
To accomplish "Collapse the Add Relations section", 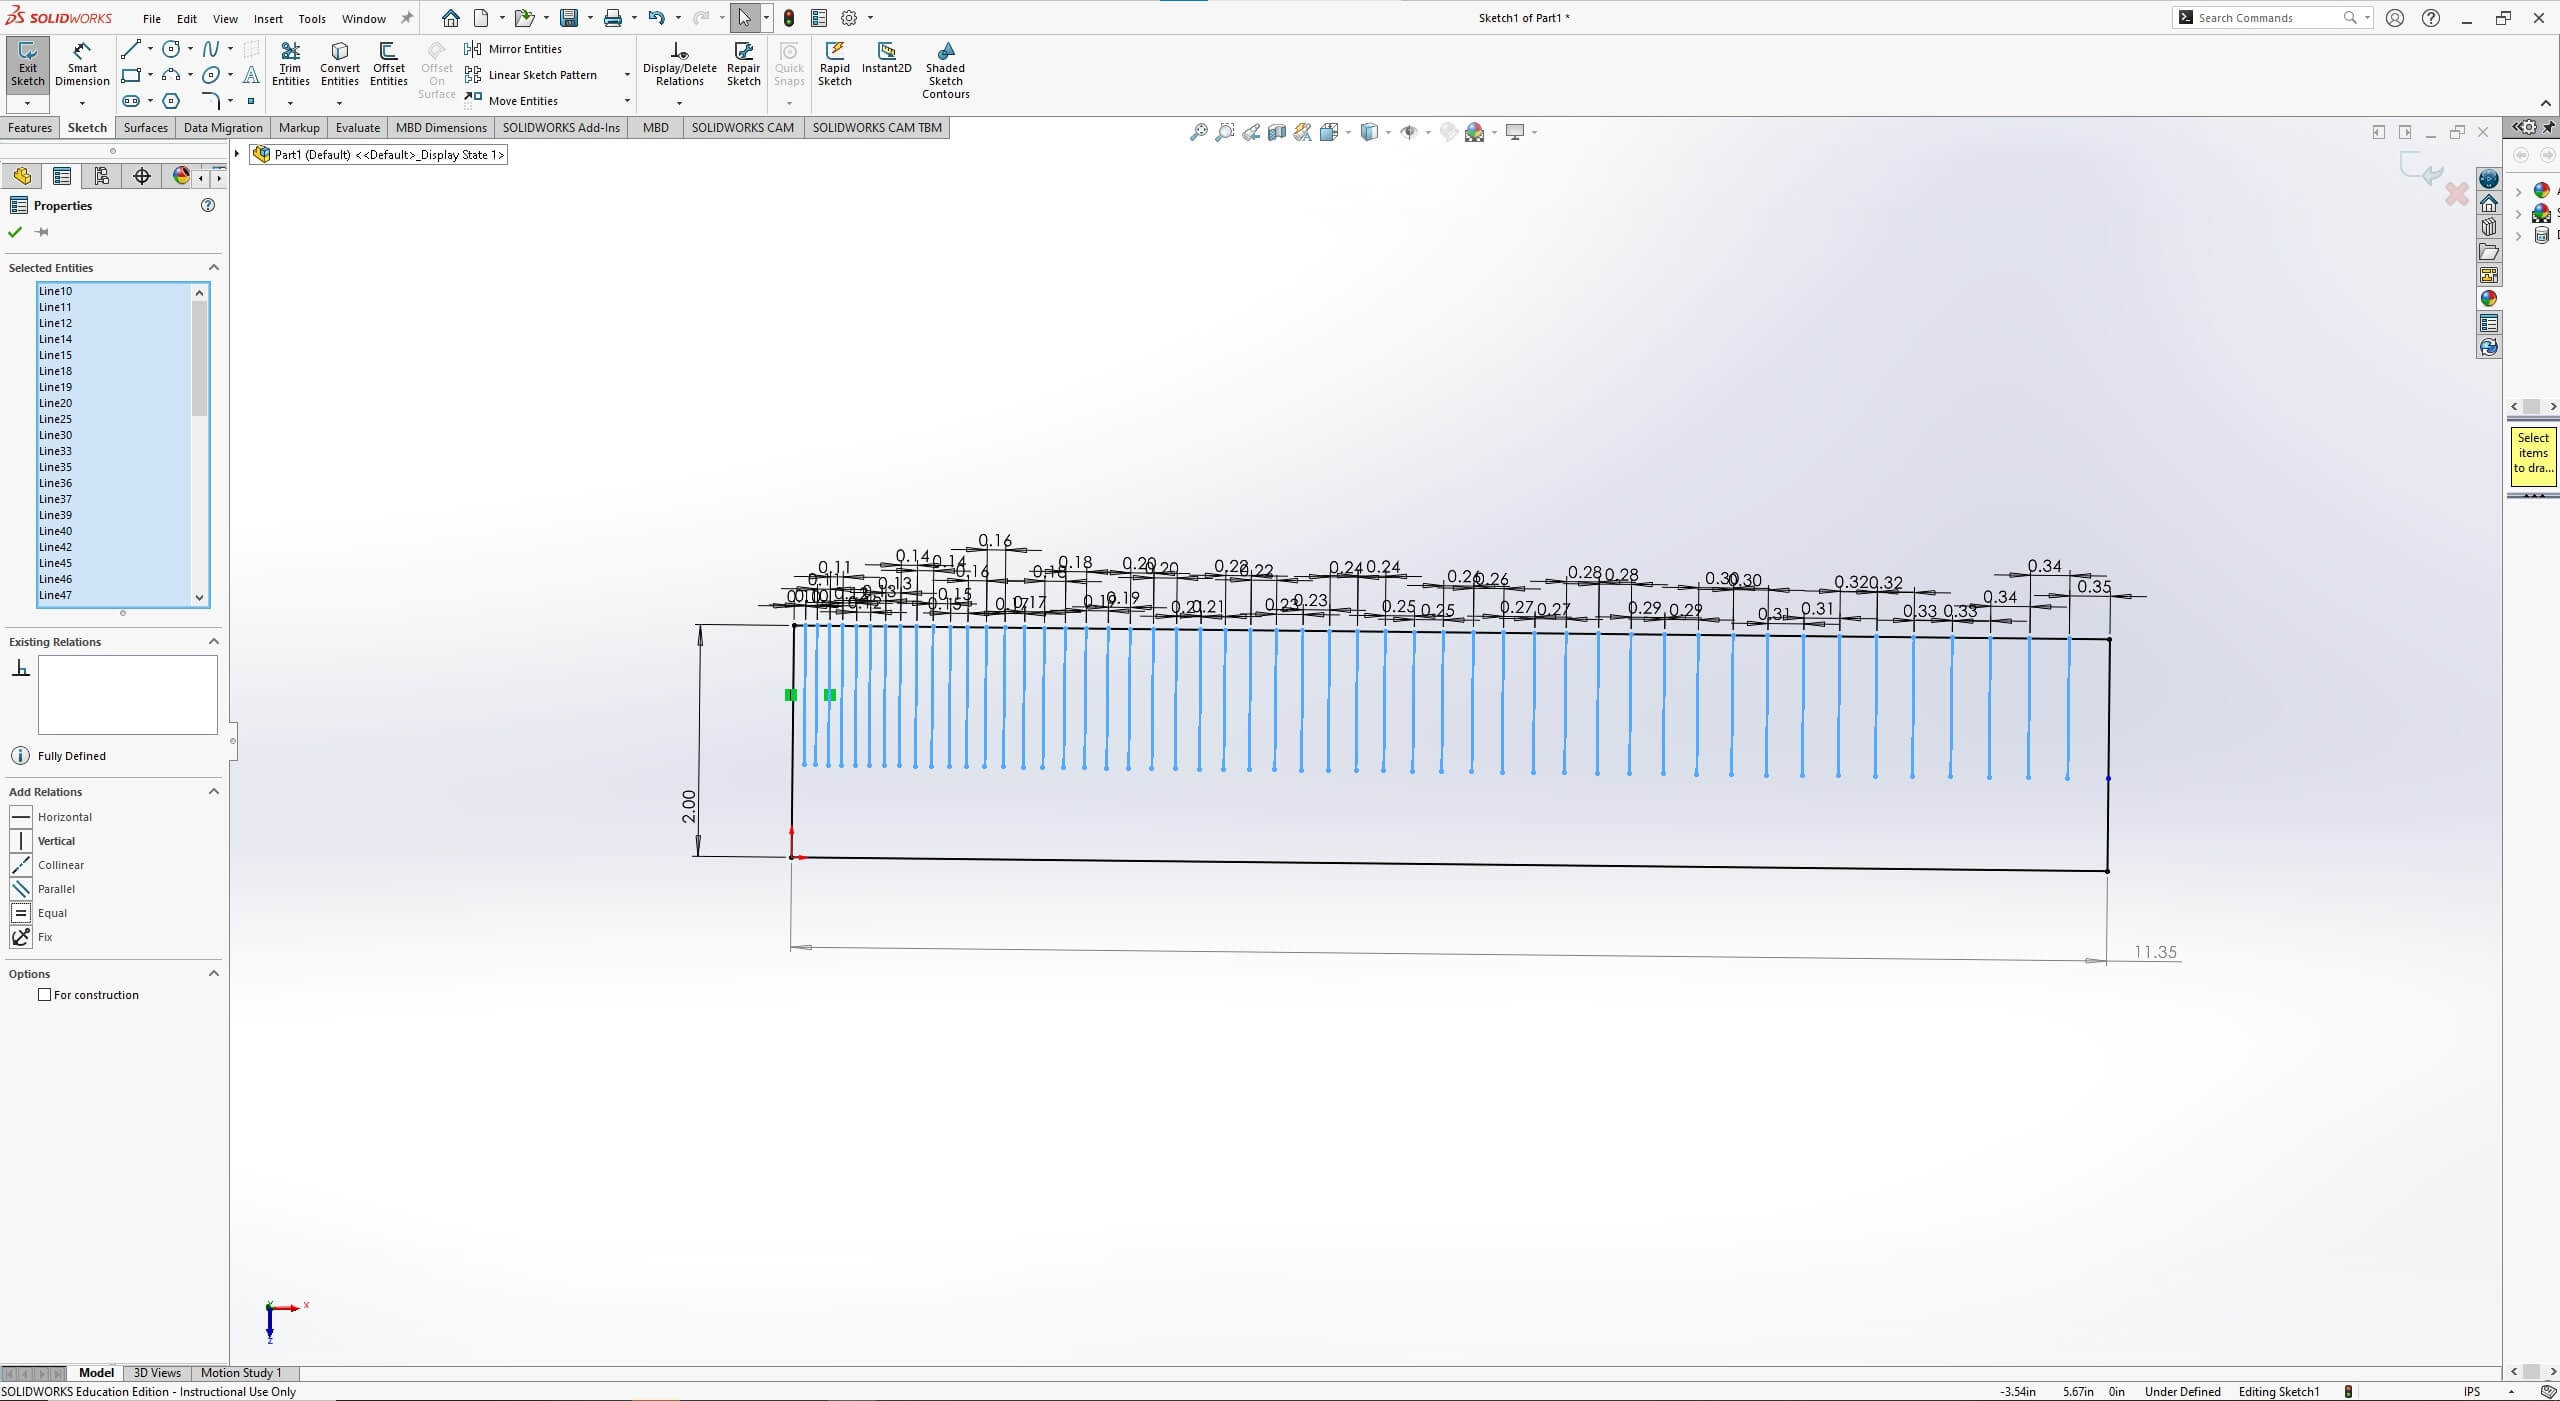I will tap(213, 791).
